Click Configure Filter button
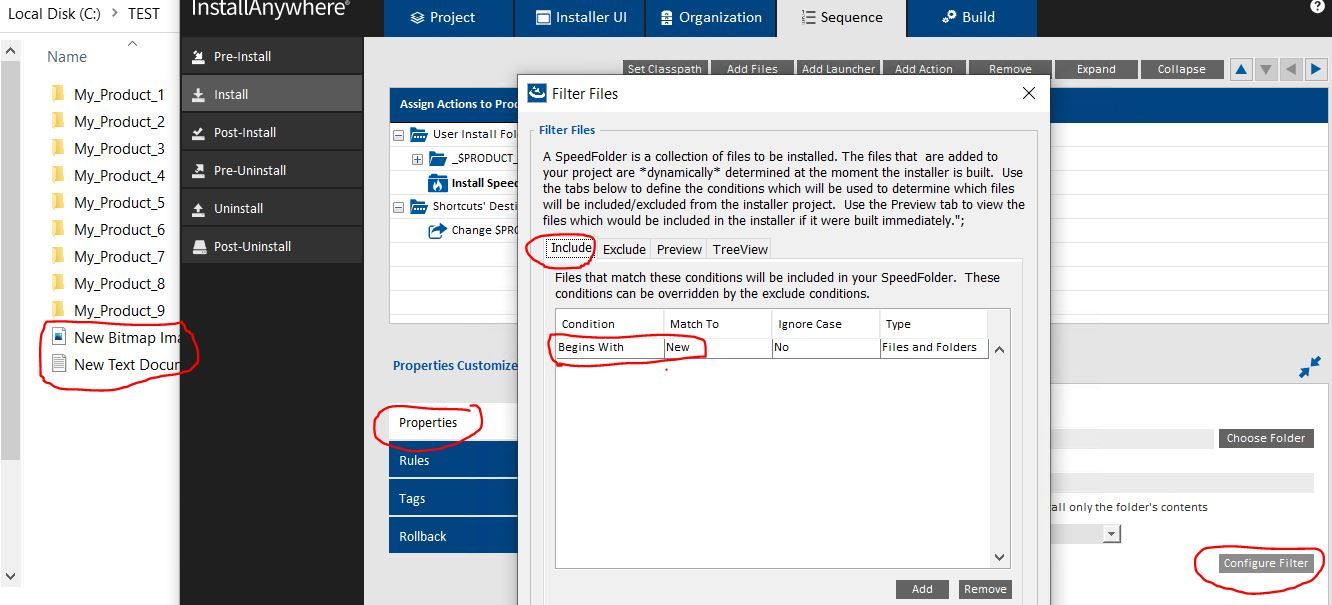Image resolution: width=1332 pixels, height=605 pixels. [1265, 563]
